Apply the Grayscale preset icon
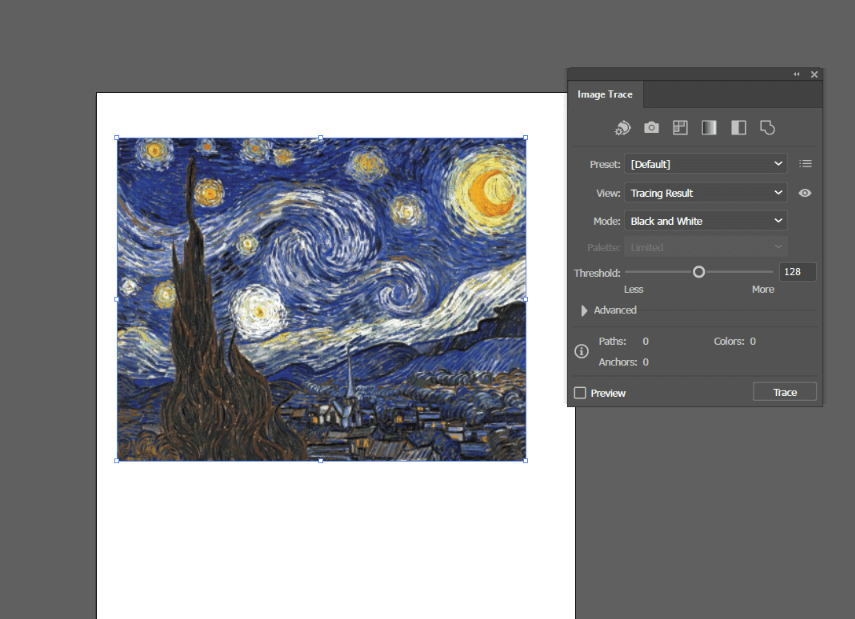Image resolution: width=855 pixels, height=619 pixels. pos(709,128)
